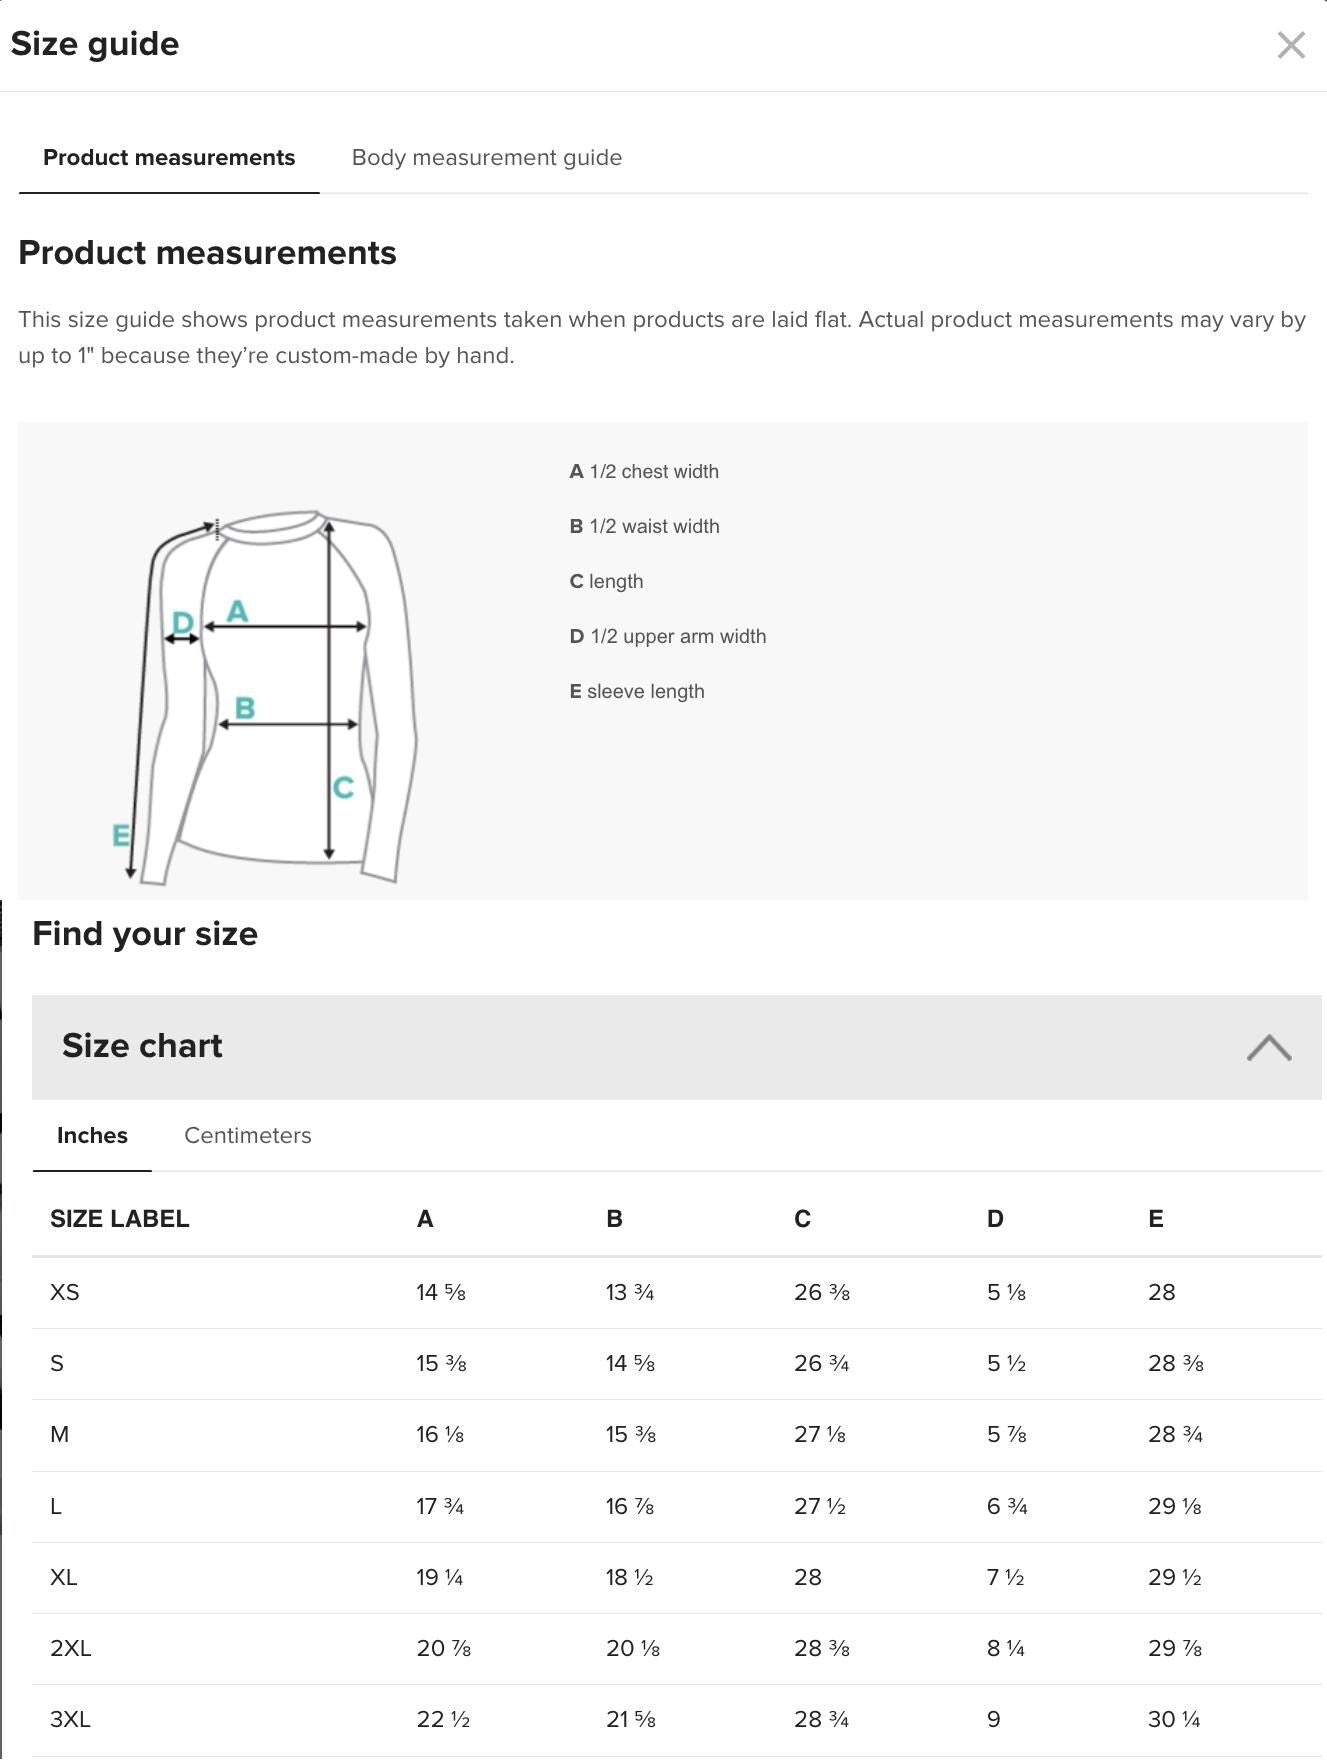This screenshot has height=1764, width=1327.
Task: Switch to the Body measurement guide tab
Action: coord(486,157)
